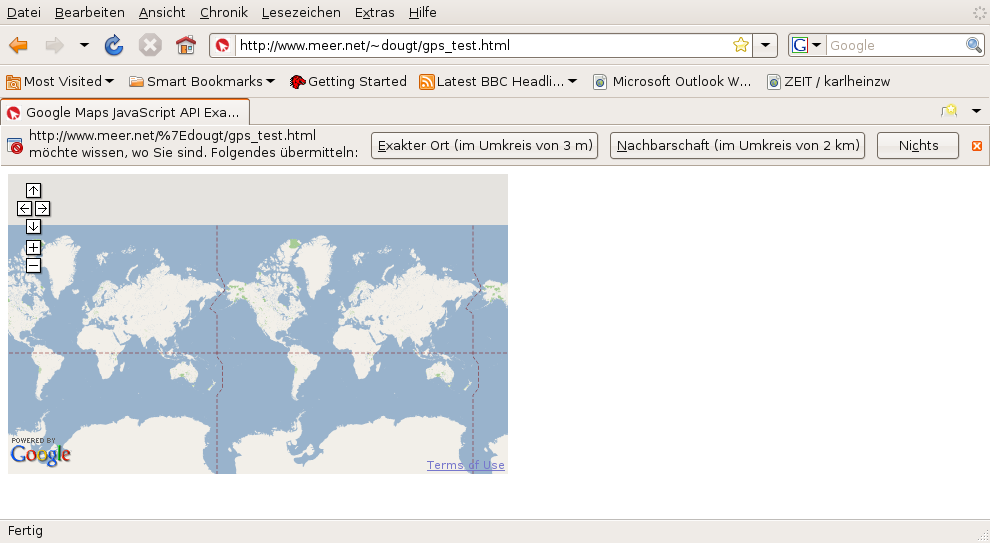Viewport: 990px width, 543px height.
Task: Click the site favicon in the address bar
Action: coord(222,45)
